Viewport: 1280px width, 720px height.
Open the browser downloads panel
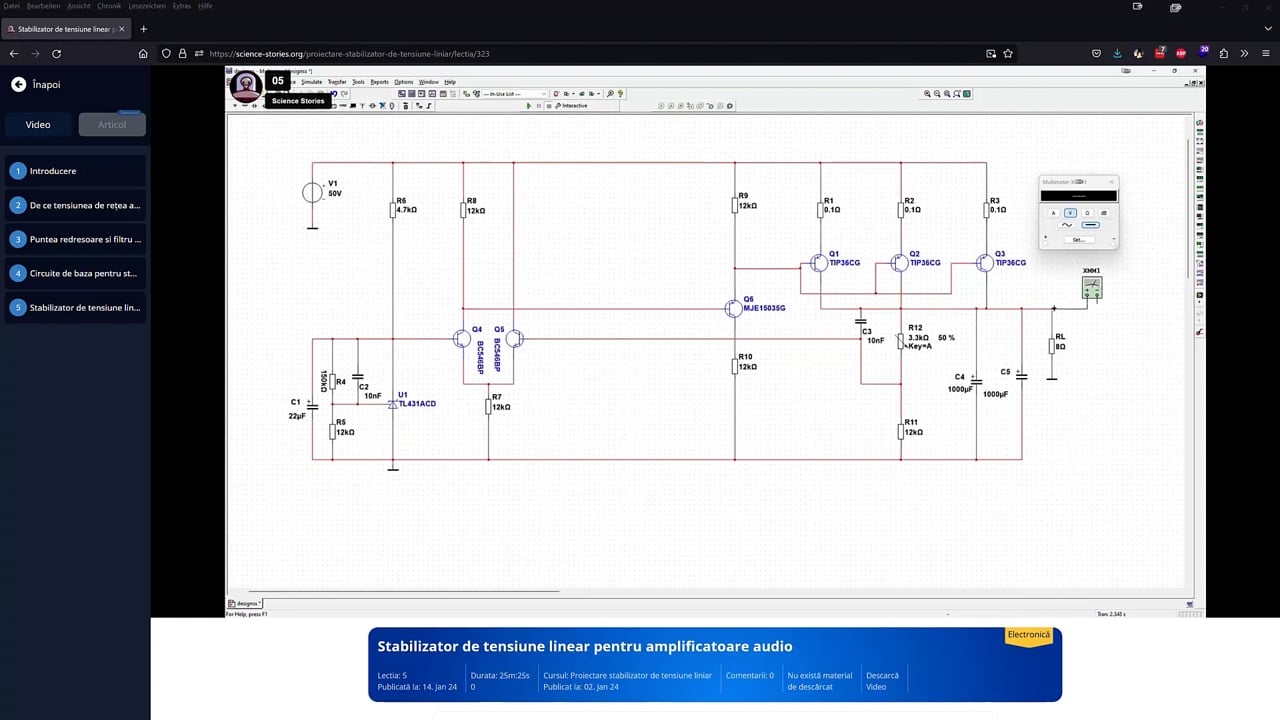1117,54
